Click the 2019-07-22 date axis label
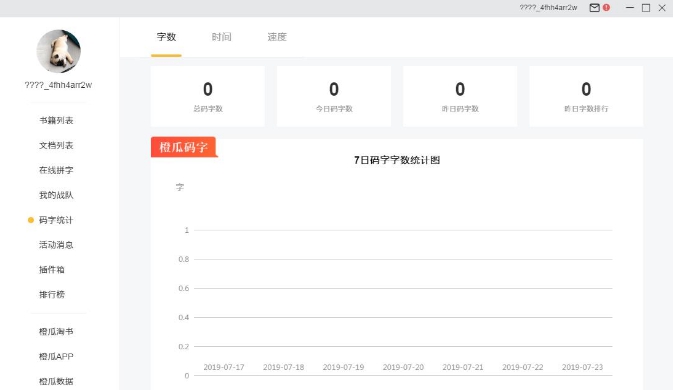673x390 pixels. point(523,367)
